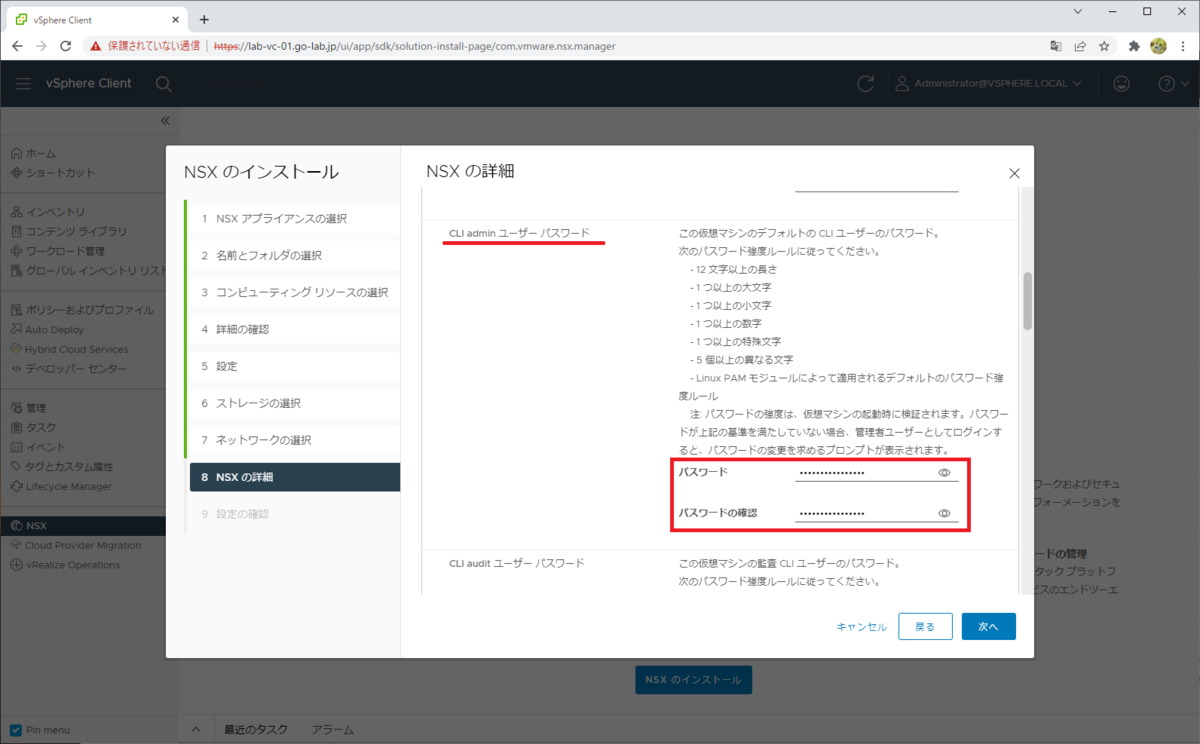Viewport: 1200px width, 744px height.
Task: Open グローバル インベントリ リスト in sidebar
Action: pyautogui.click(x=88, y=270)
